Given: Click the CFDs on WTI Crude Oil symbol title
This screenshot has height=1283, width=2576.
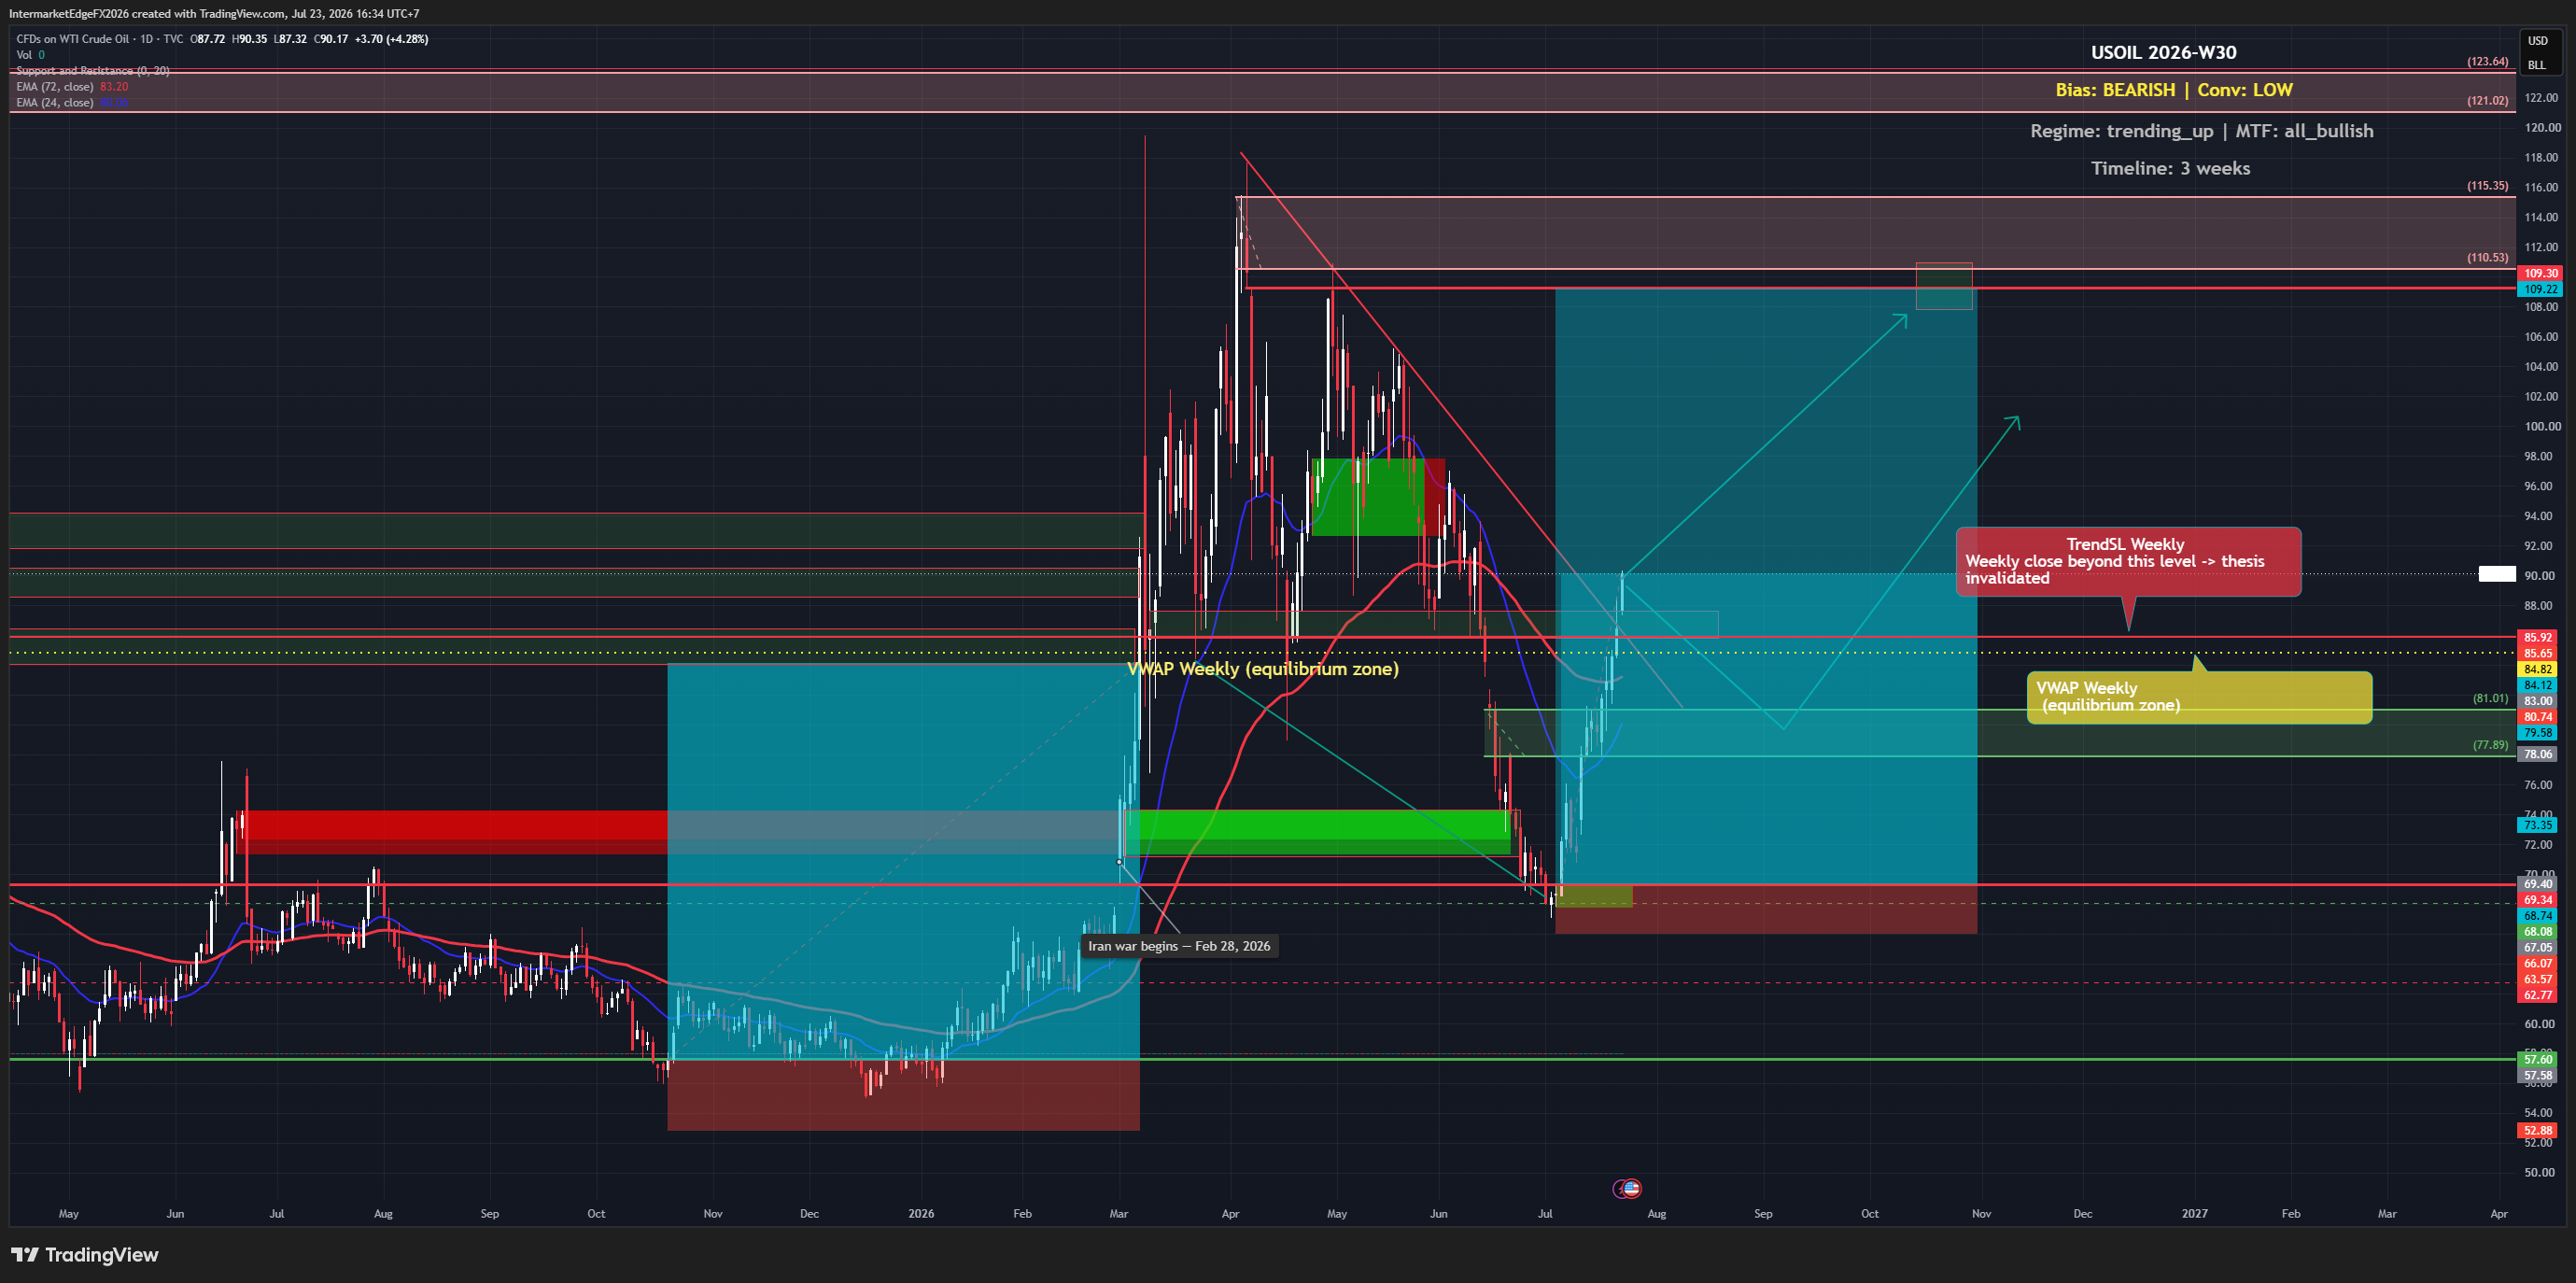Looking at the screenshot, I should [x=72, y=39].
